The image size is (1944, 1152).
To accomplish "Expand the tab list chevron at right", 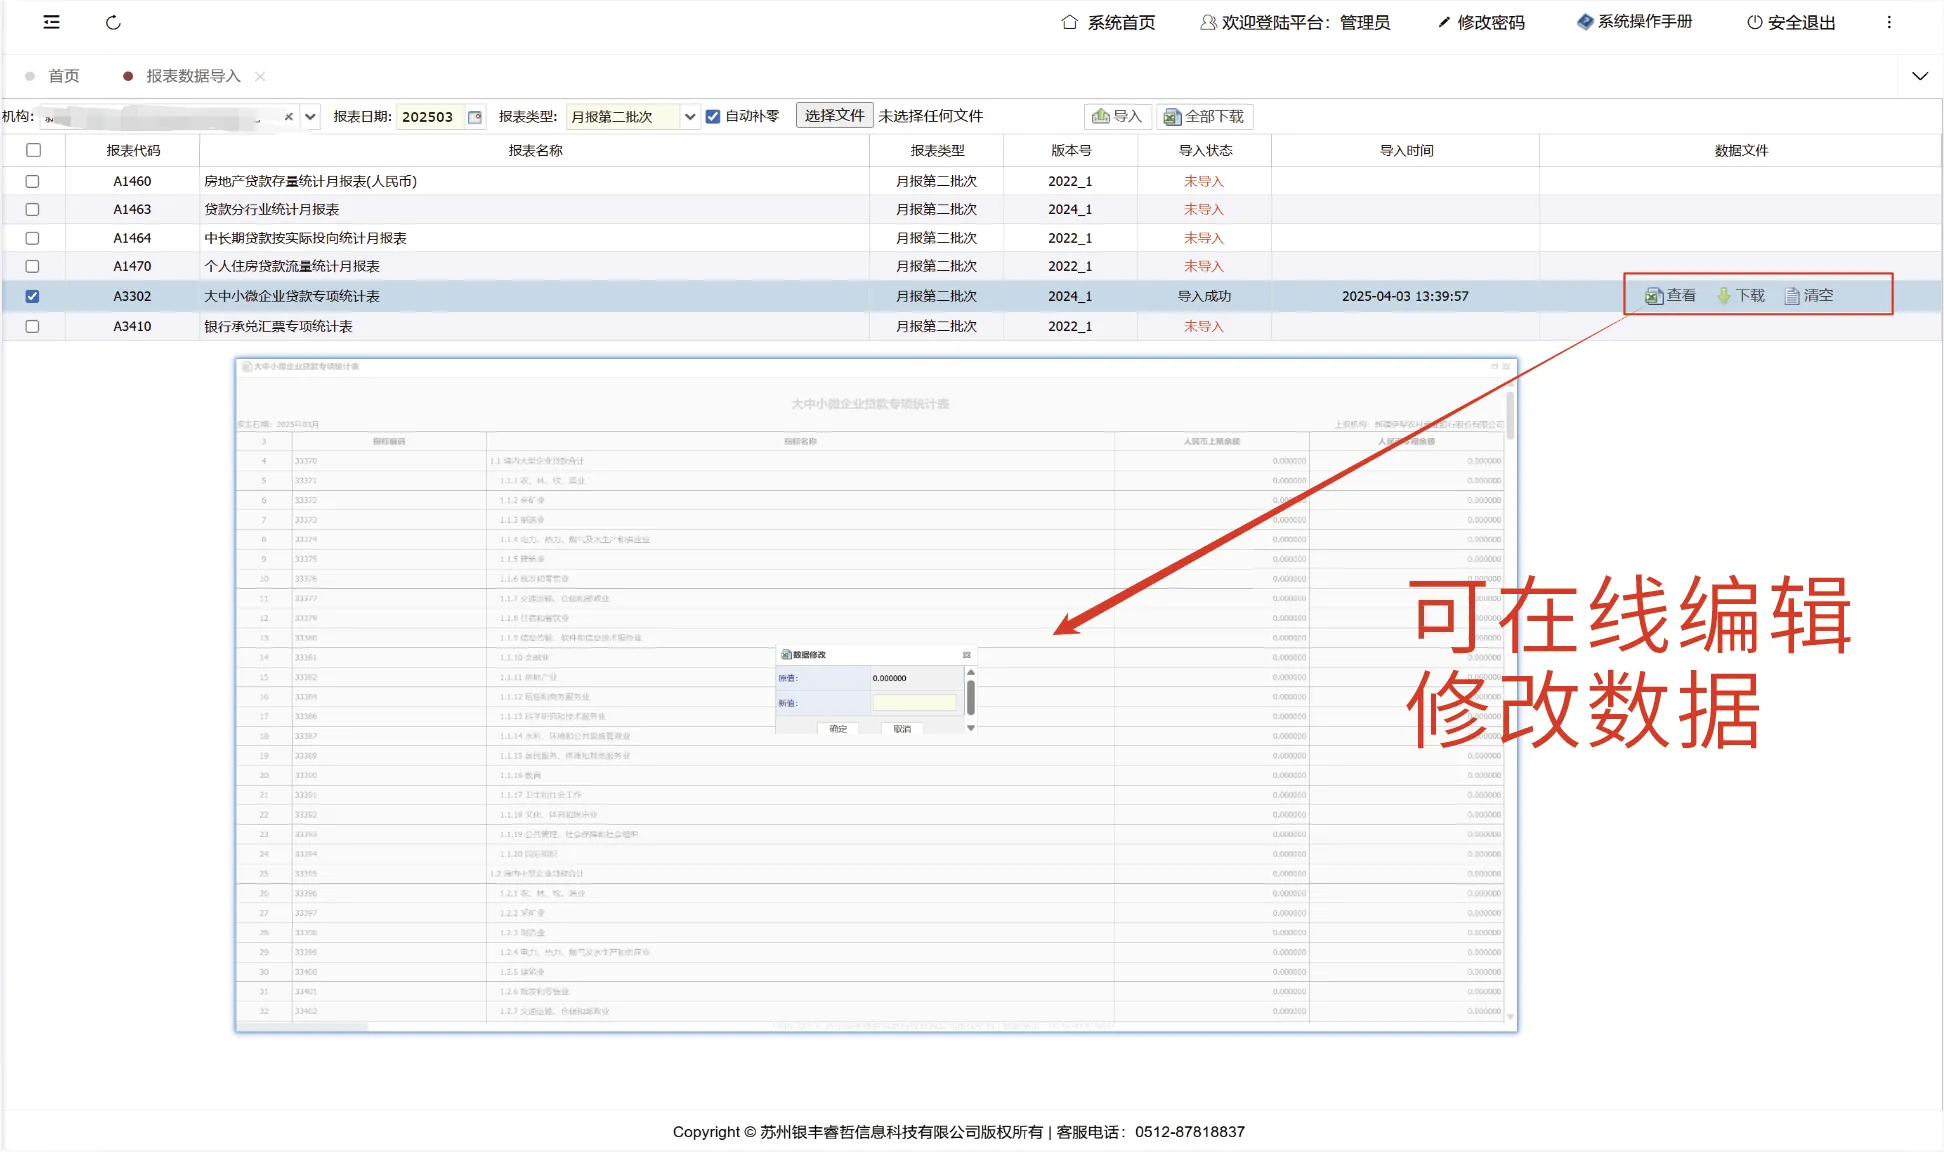I will click(x=1919, y=76).
